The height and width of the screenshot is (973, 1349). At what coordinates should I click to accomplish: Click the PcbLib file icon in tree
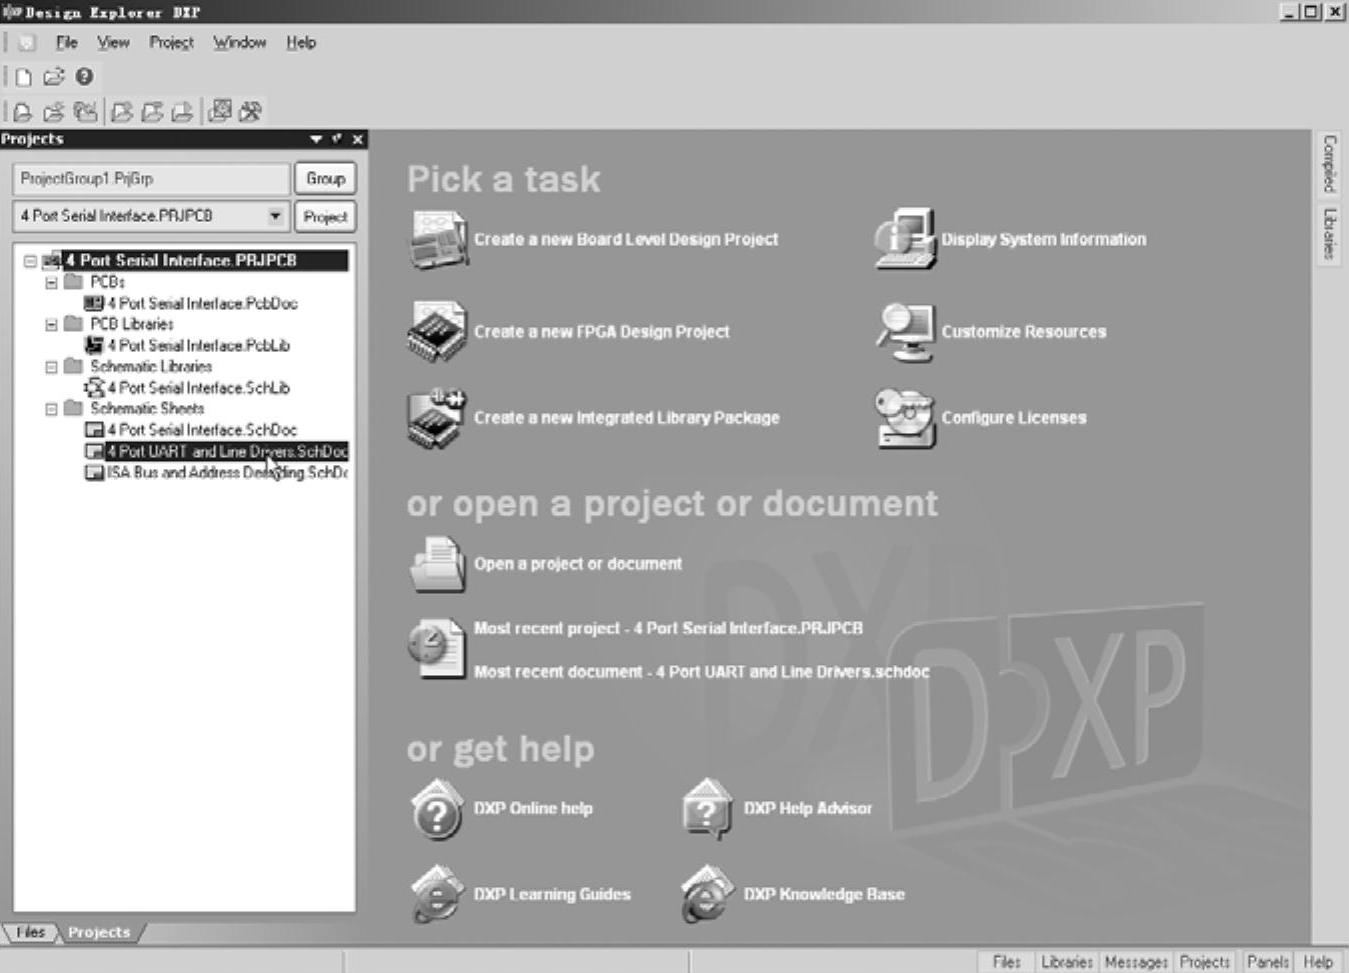coord(94,345)
